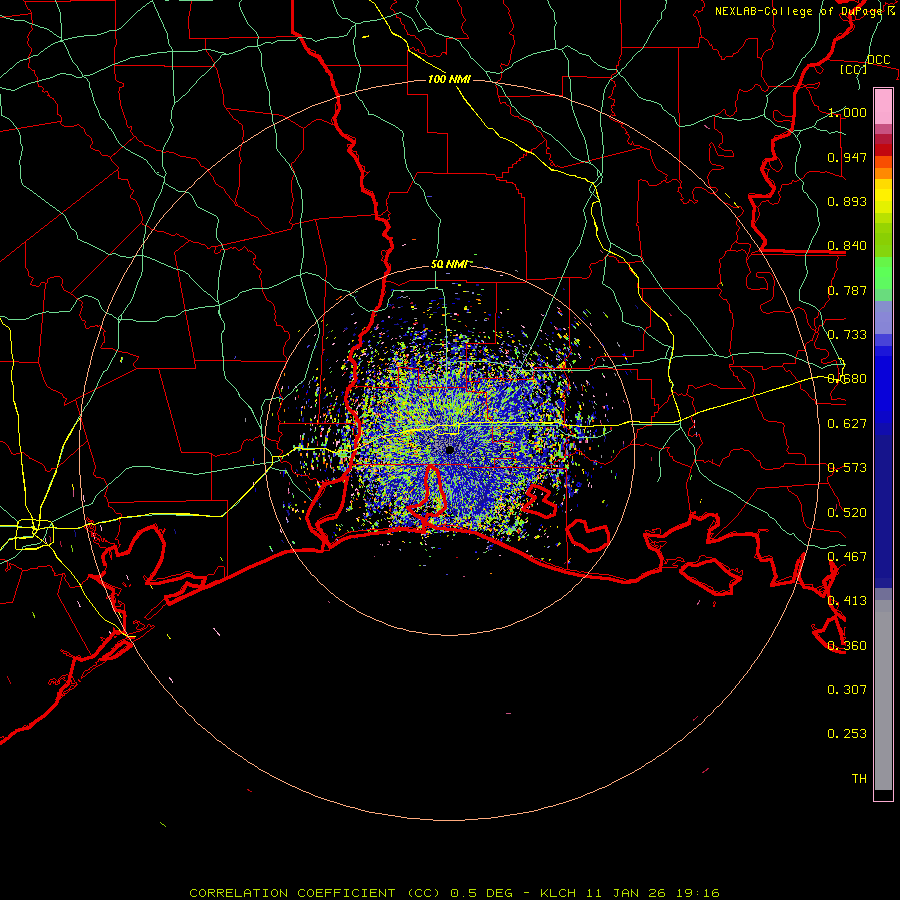This screenshot has width=900, height=900.
Task: Click the 0.253 scale label
Action: tap(847, 734)
